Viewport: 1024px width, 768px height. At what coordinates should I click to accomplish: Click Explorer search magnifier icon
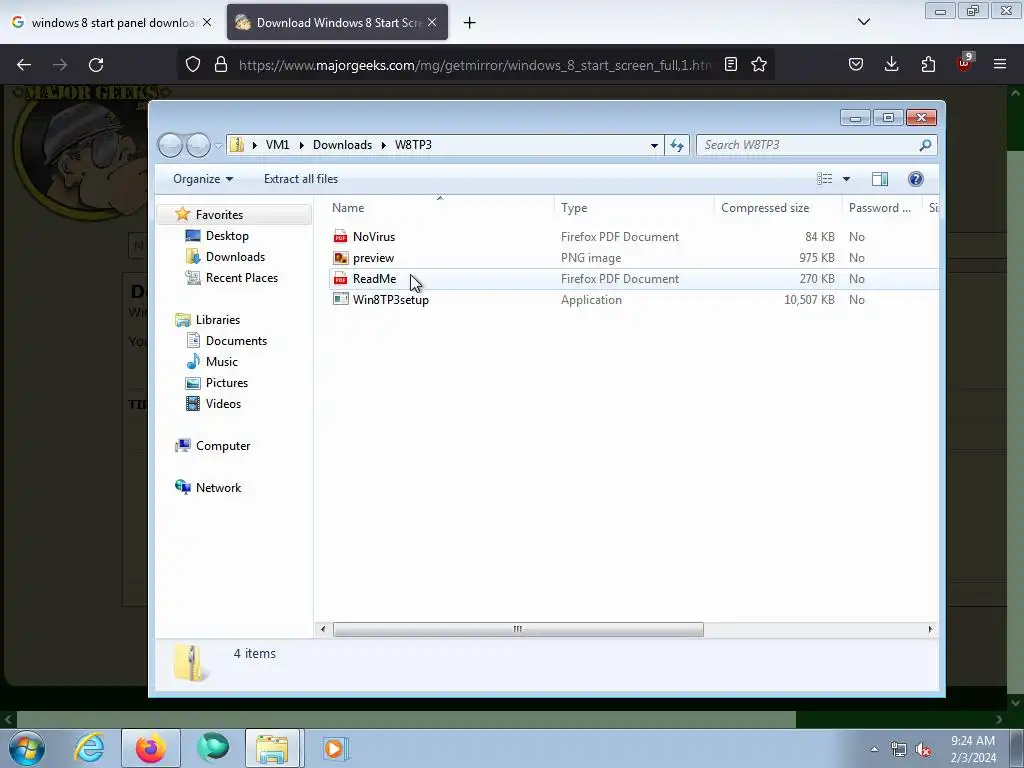click(x=925, y=145)
